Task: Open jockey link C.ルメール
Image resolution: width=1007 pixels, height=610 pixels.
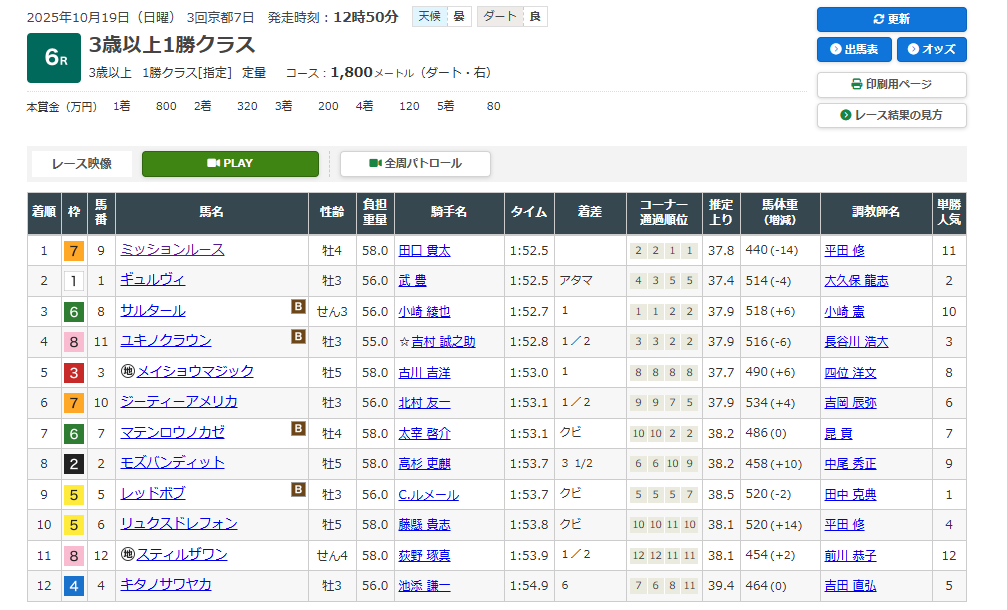Action: point(430,494)
